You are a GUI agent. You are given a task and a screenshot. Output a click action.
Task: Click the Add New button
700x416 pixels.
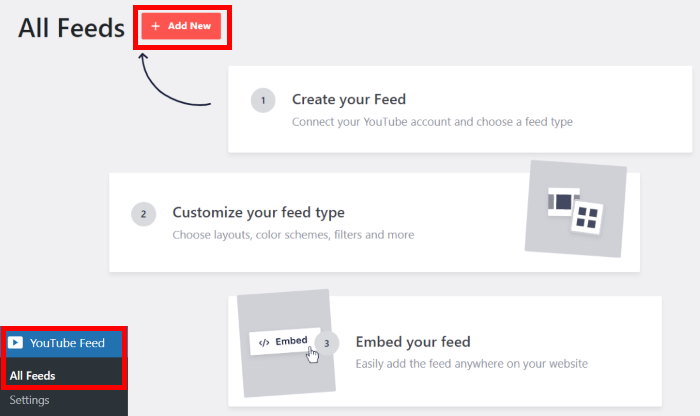pyautogui.click(x=181, y=26)
